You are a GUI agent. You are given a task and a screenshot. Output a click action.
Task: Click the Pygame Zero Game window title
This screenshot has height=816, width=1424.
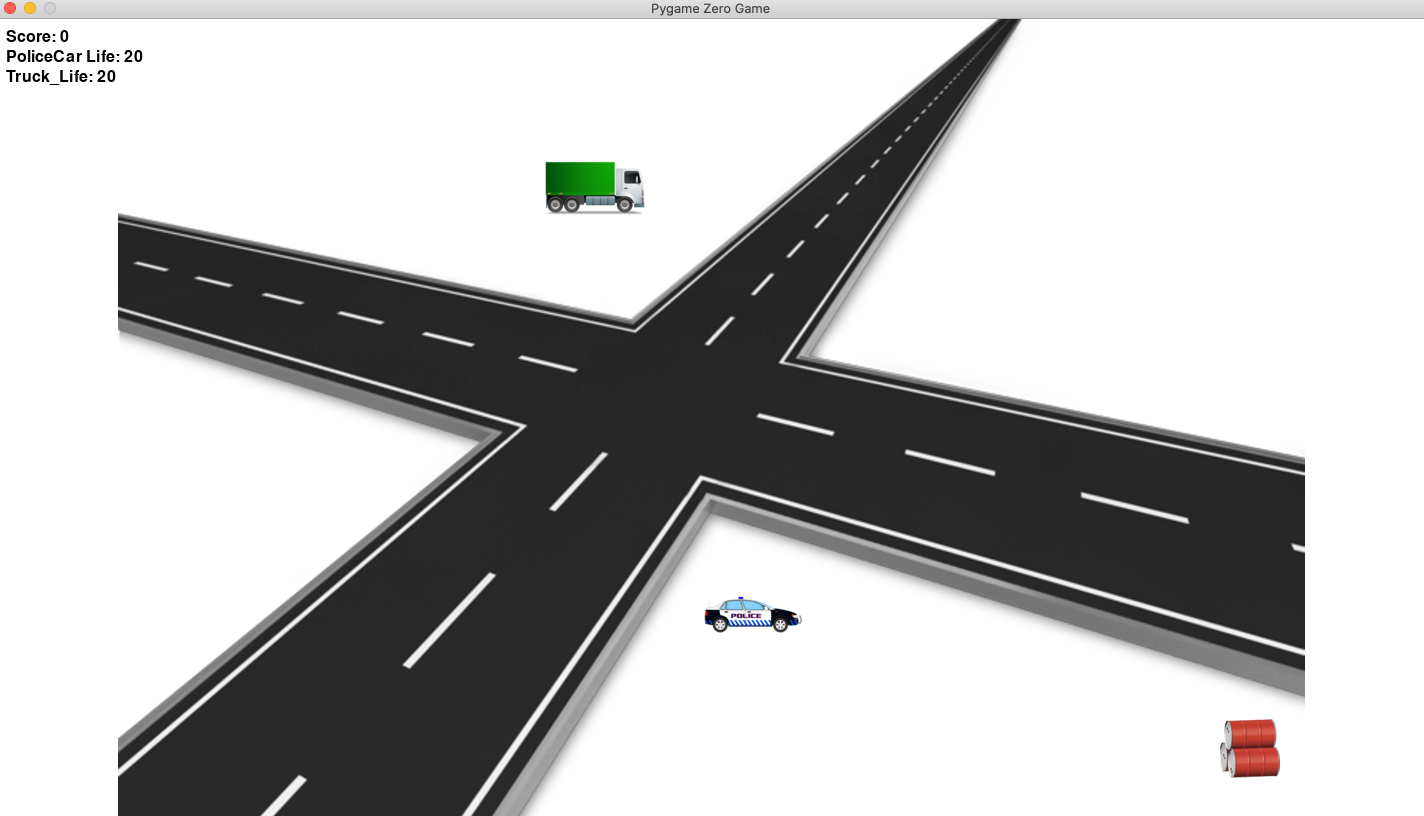click(x=710, y=9)
